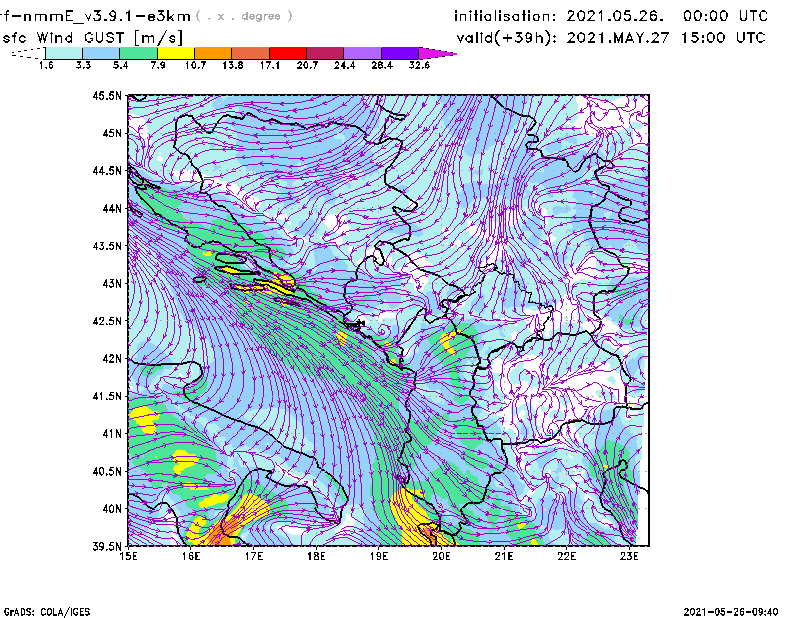Screen dimensions: 800x618
Task: Click the orange legend swatch (10.7–13.8)
Action: pos(213,53)
